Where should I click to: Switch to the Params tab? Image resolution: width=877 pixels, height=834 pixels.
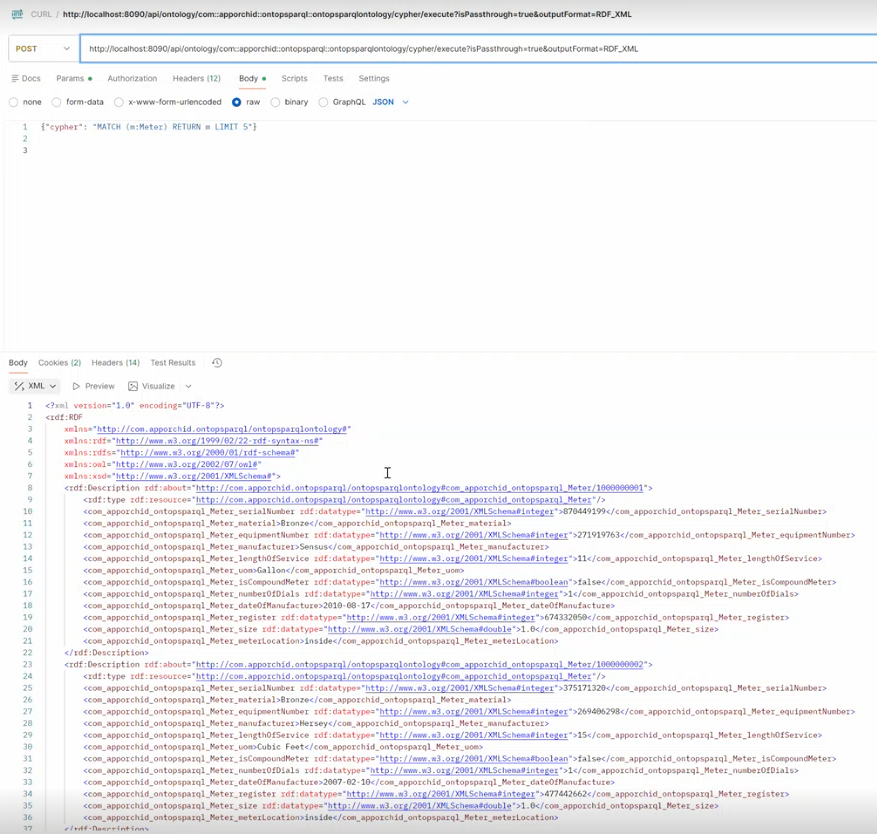74,78
